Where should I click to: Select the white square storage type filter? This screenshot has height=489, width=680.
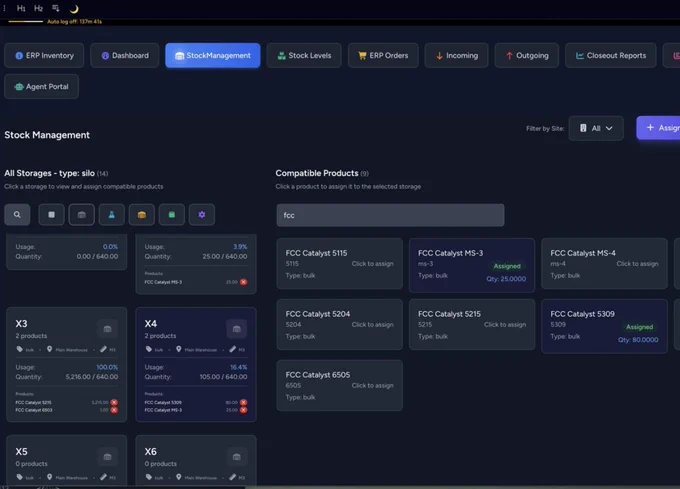pos(52,215)
